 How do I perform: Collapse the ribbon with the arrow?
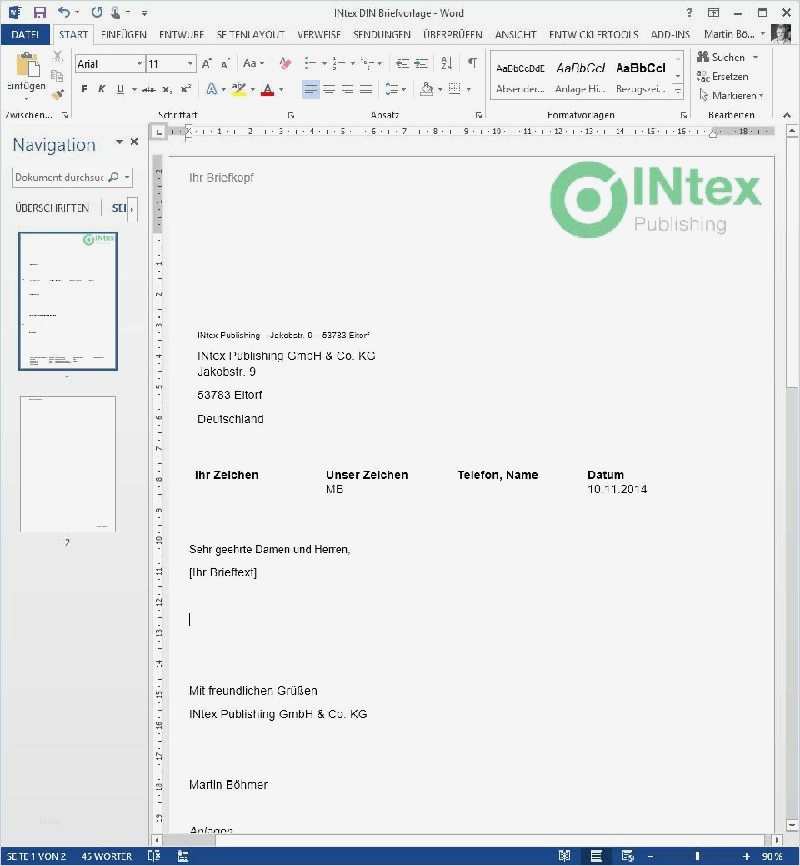(787, 115)
